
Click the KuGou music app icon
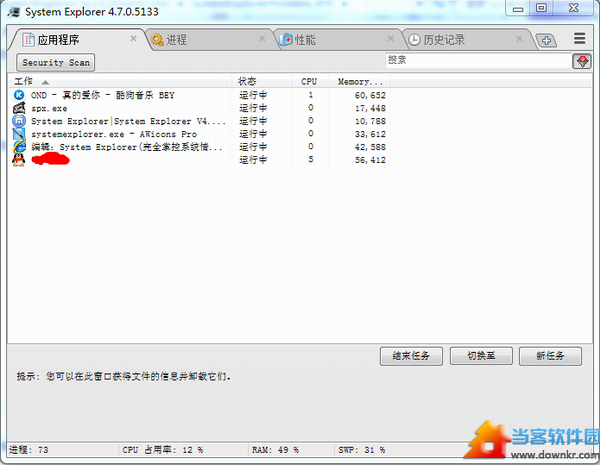tap(19, 95)
